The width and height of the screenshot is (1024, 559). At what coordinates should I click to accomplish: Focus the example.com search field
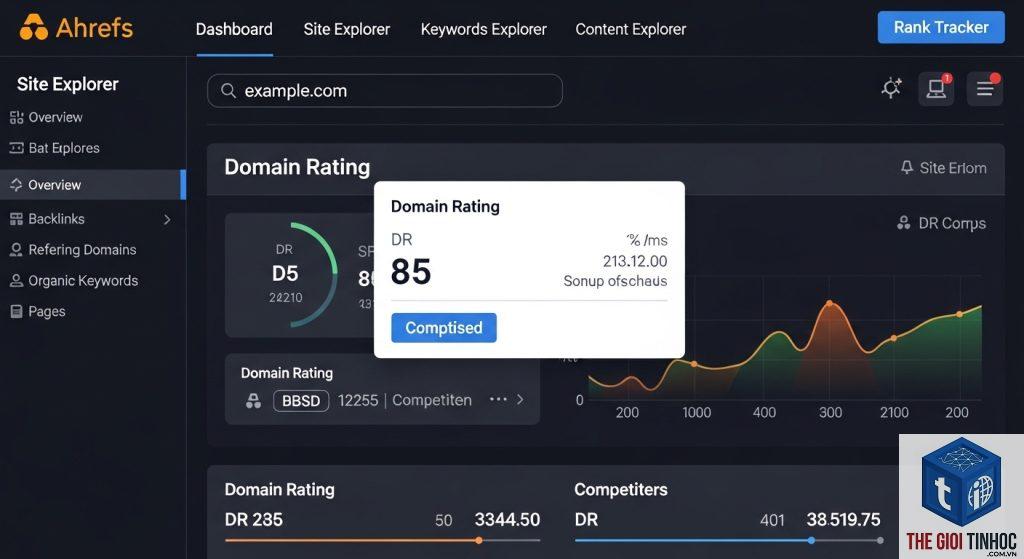(x=385, y=91)
